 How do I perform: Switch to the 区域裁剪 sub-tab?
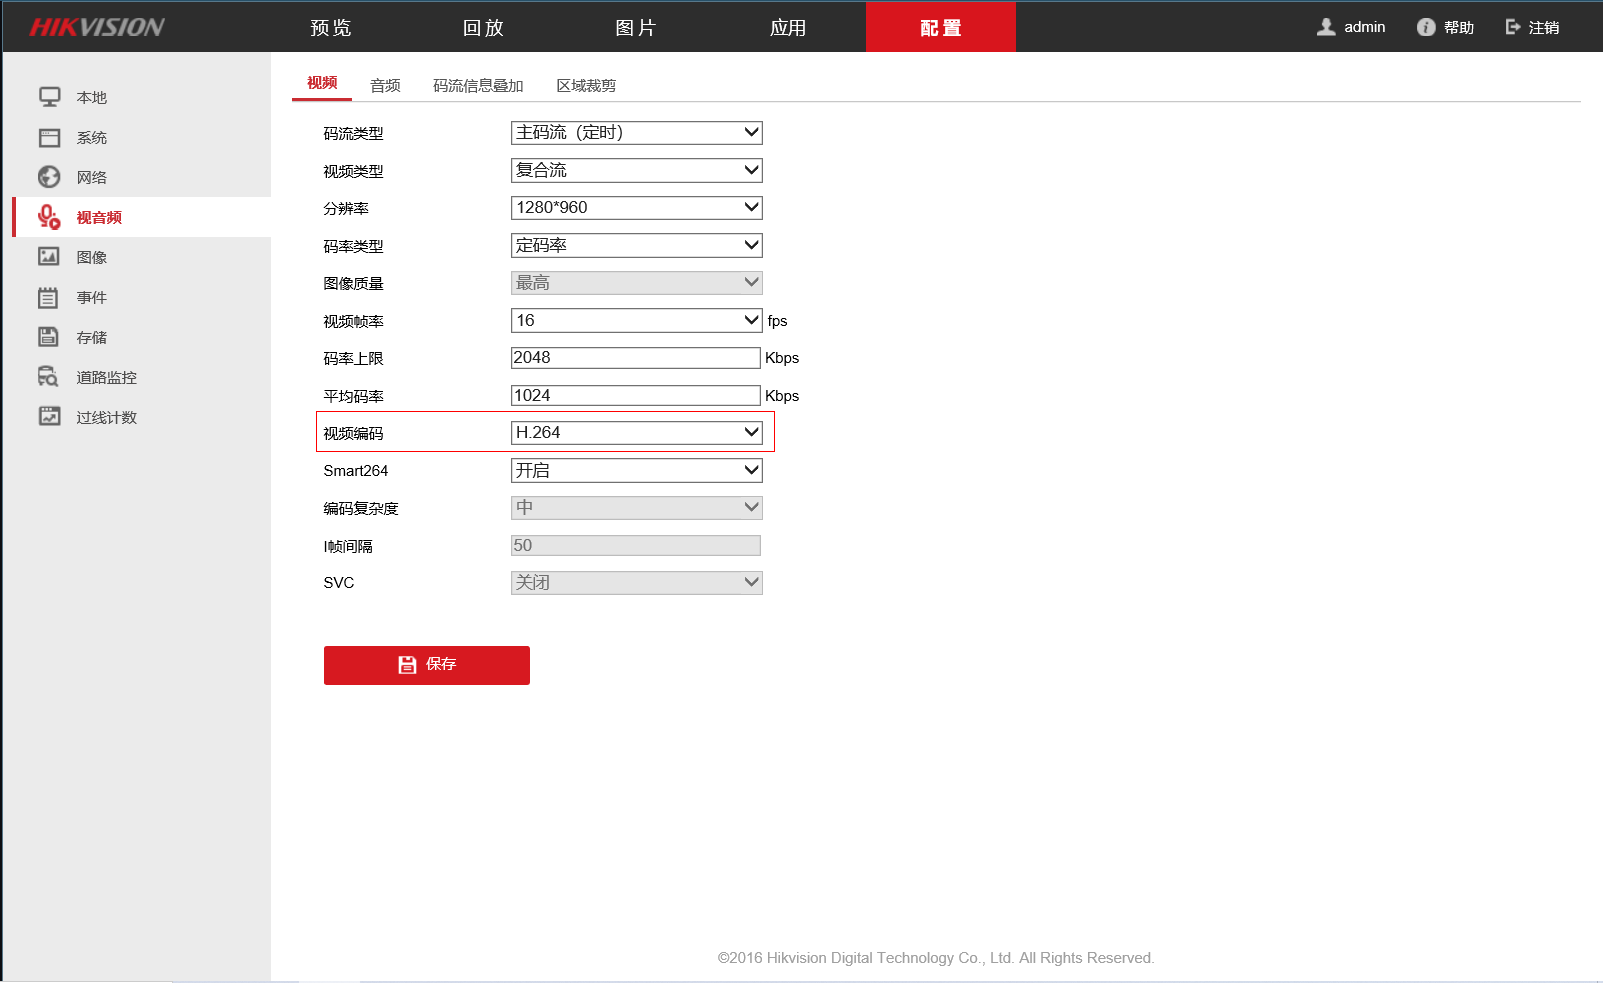586,86
